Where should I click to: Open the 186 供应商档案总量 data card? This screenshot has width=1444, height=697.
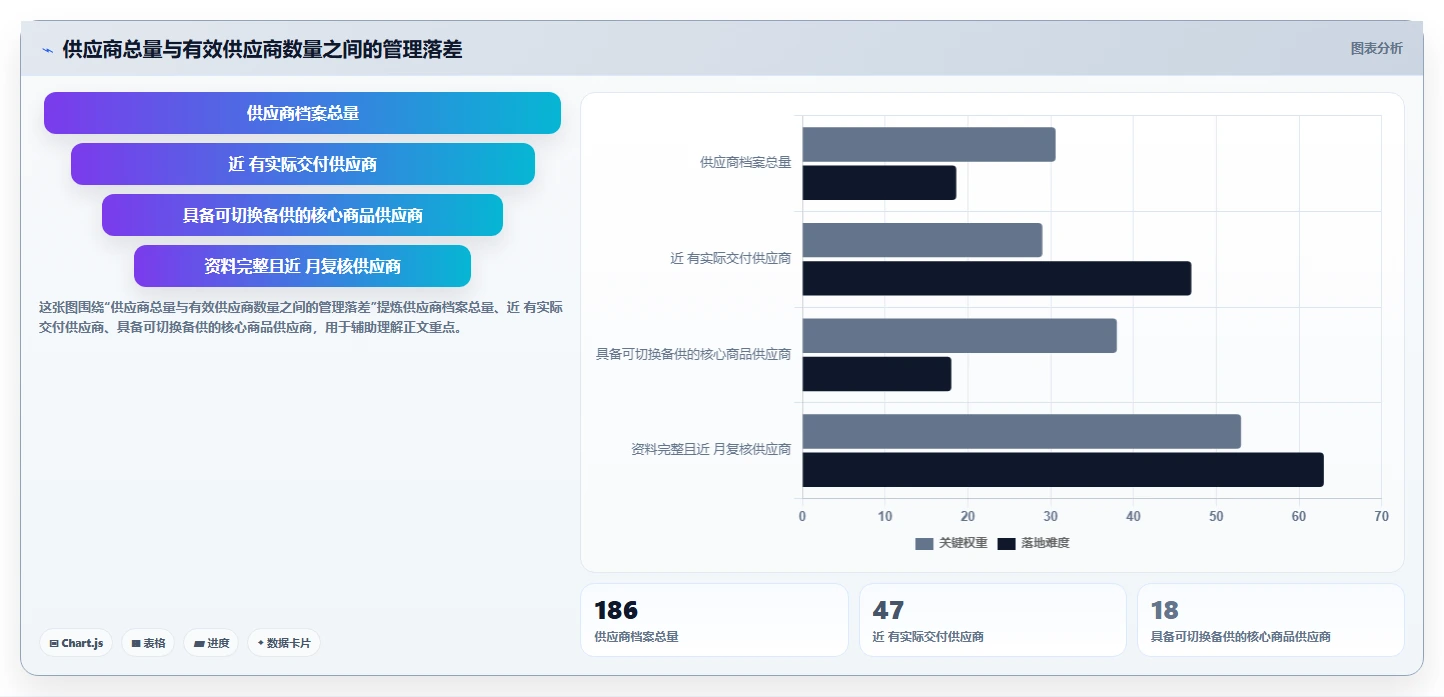pyautogui.click(x=714, y=620)
